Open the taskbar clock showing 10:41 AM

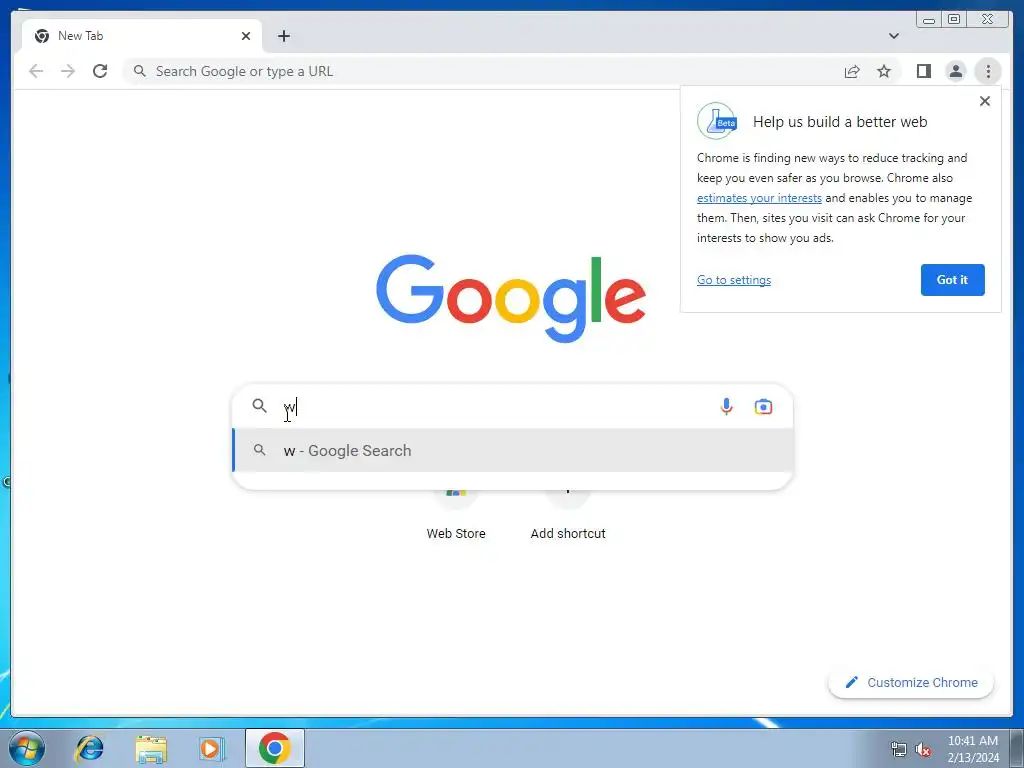coord(972,749)
